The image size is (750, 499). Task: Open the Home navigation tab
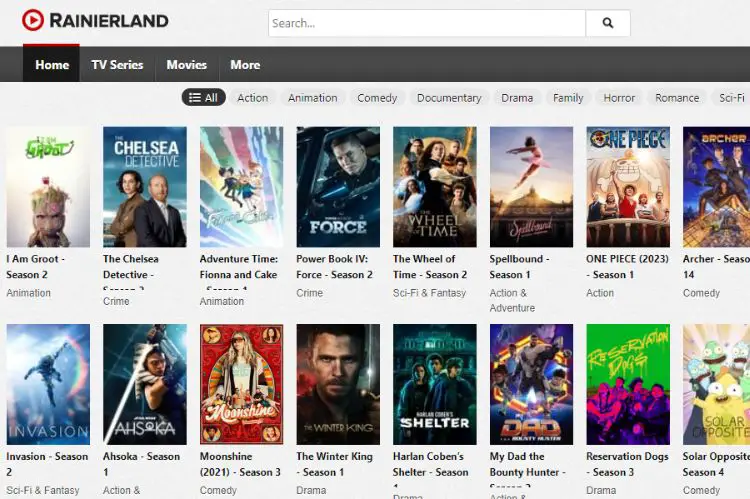52,65
